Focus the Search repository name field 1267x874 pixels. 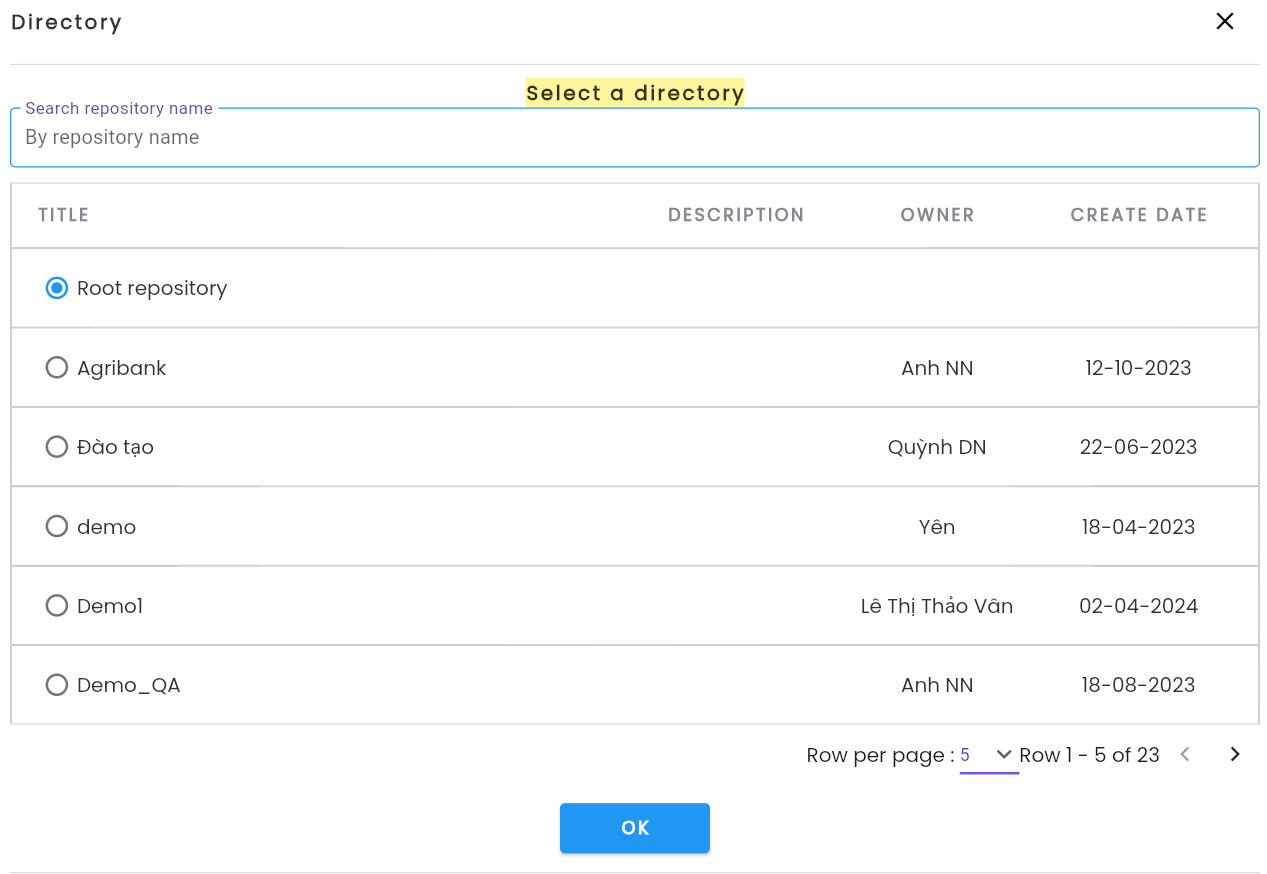635,138
